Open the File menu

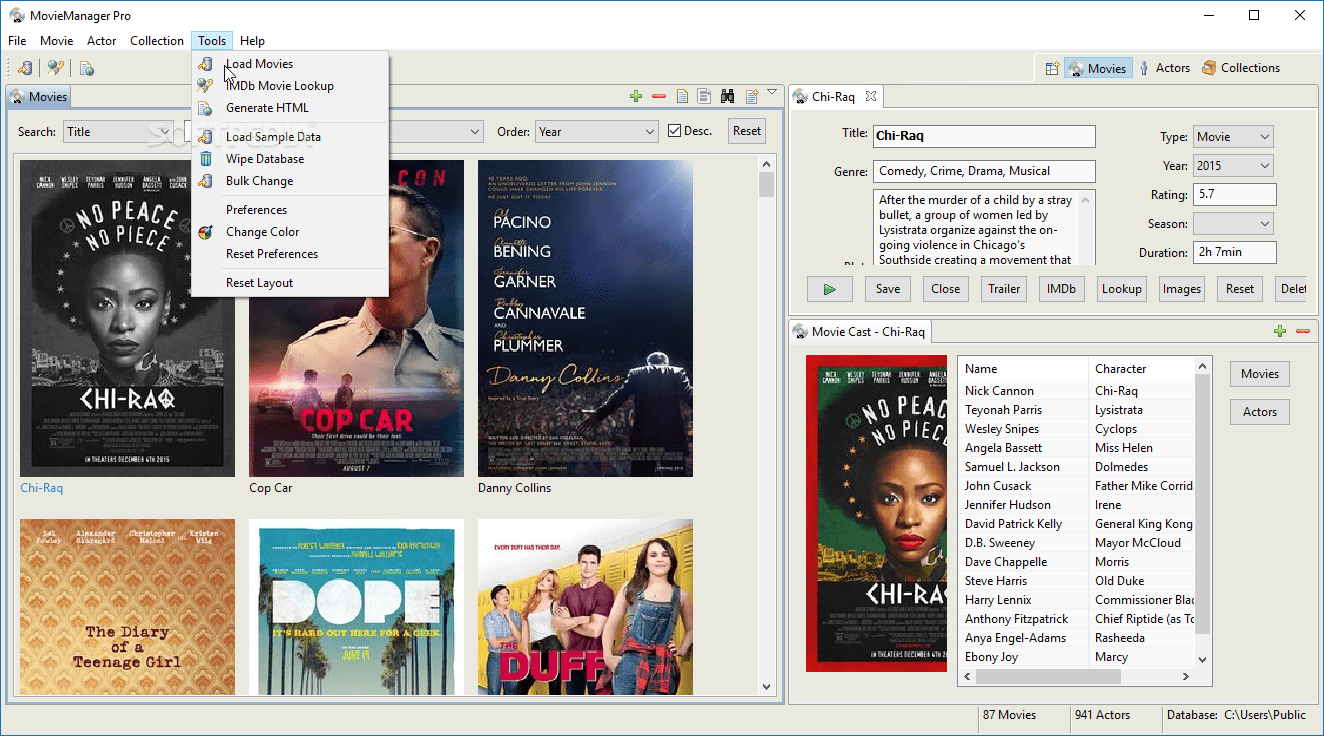(17, 41)
